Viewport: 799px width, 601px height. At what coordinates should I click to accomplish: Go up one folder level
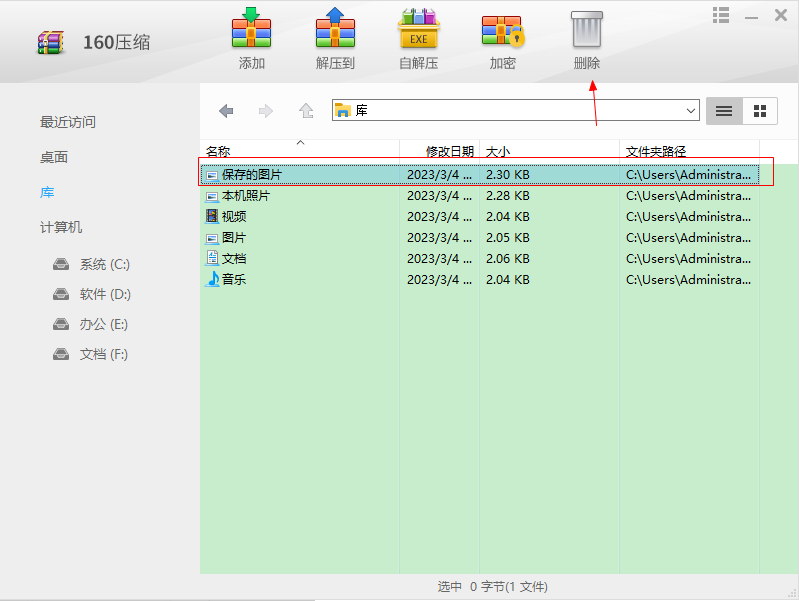point(306,110)
